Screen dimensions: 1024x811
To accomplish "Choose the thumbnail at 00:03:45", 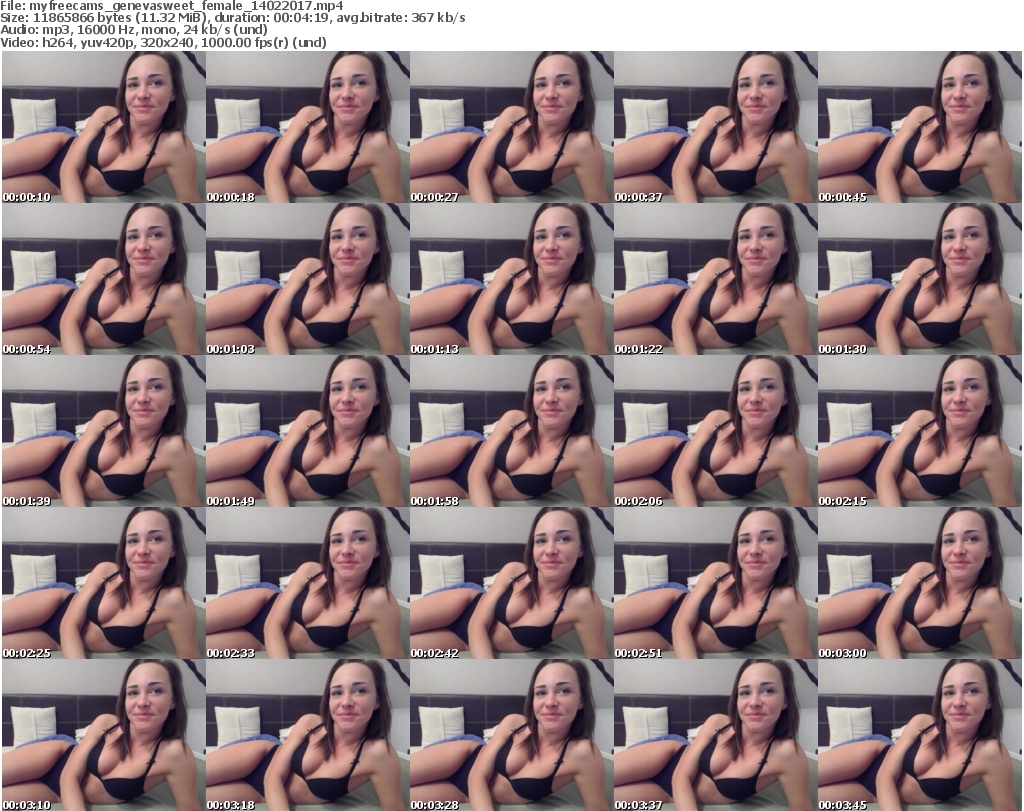I will [920, 735].
